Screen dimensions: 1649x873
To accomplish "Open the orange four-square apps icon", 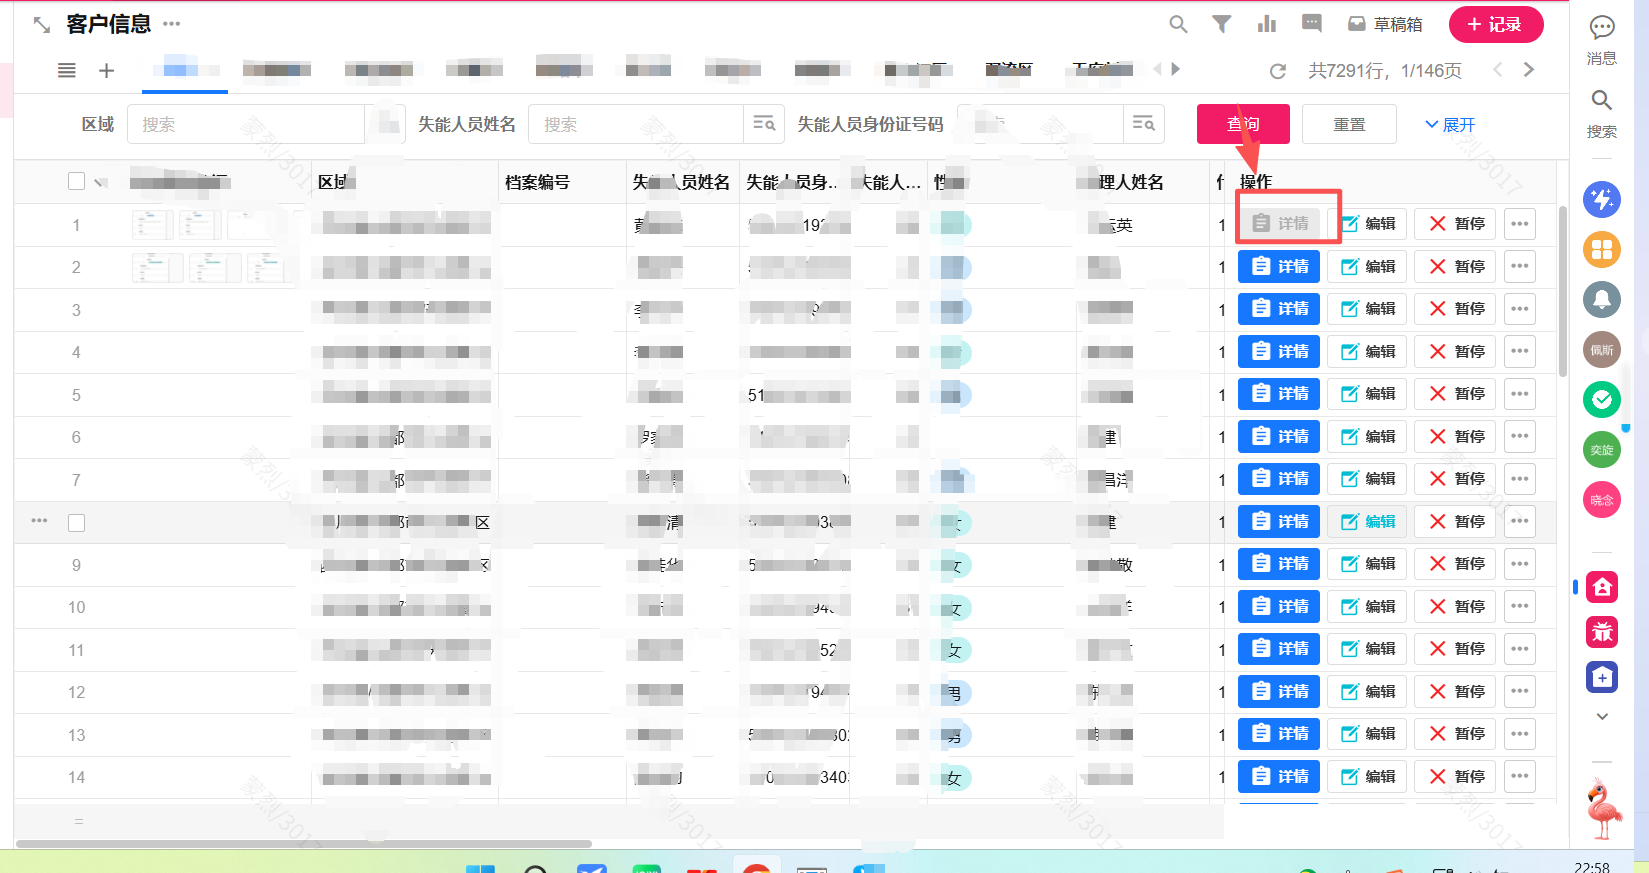I will (1602, 249).
